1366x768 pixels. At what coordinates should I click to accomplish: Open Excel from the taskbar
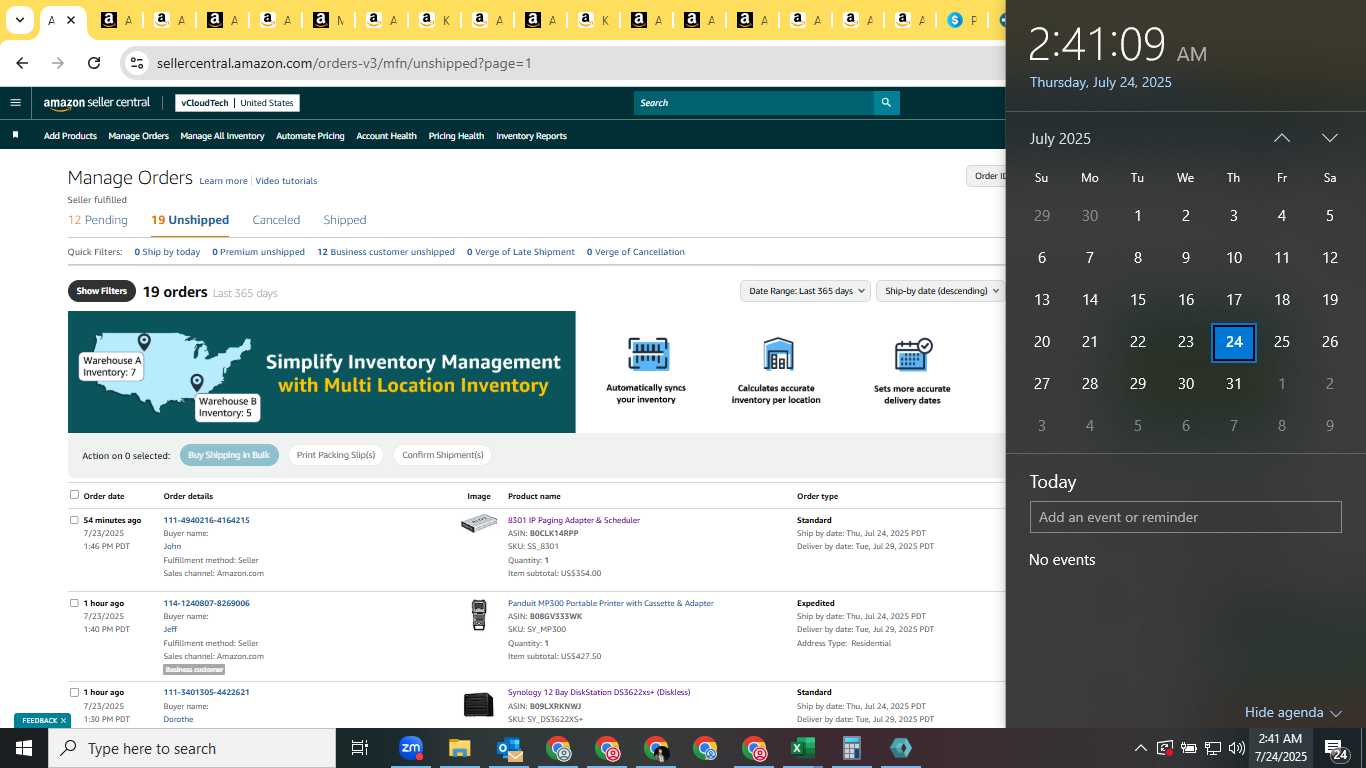[x=802, y=748]
